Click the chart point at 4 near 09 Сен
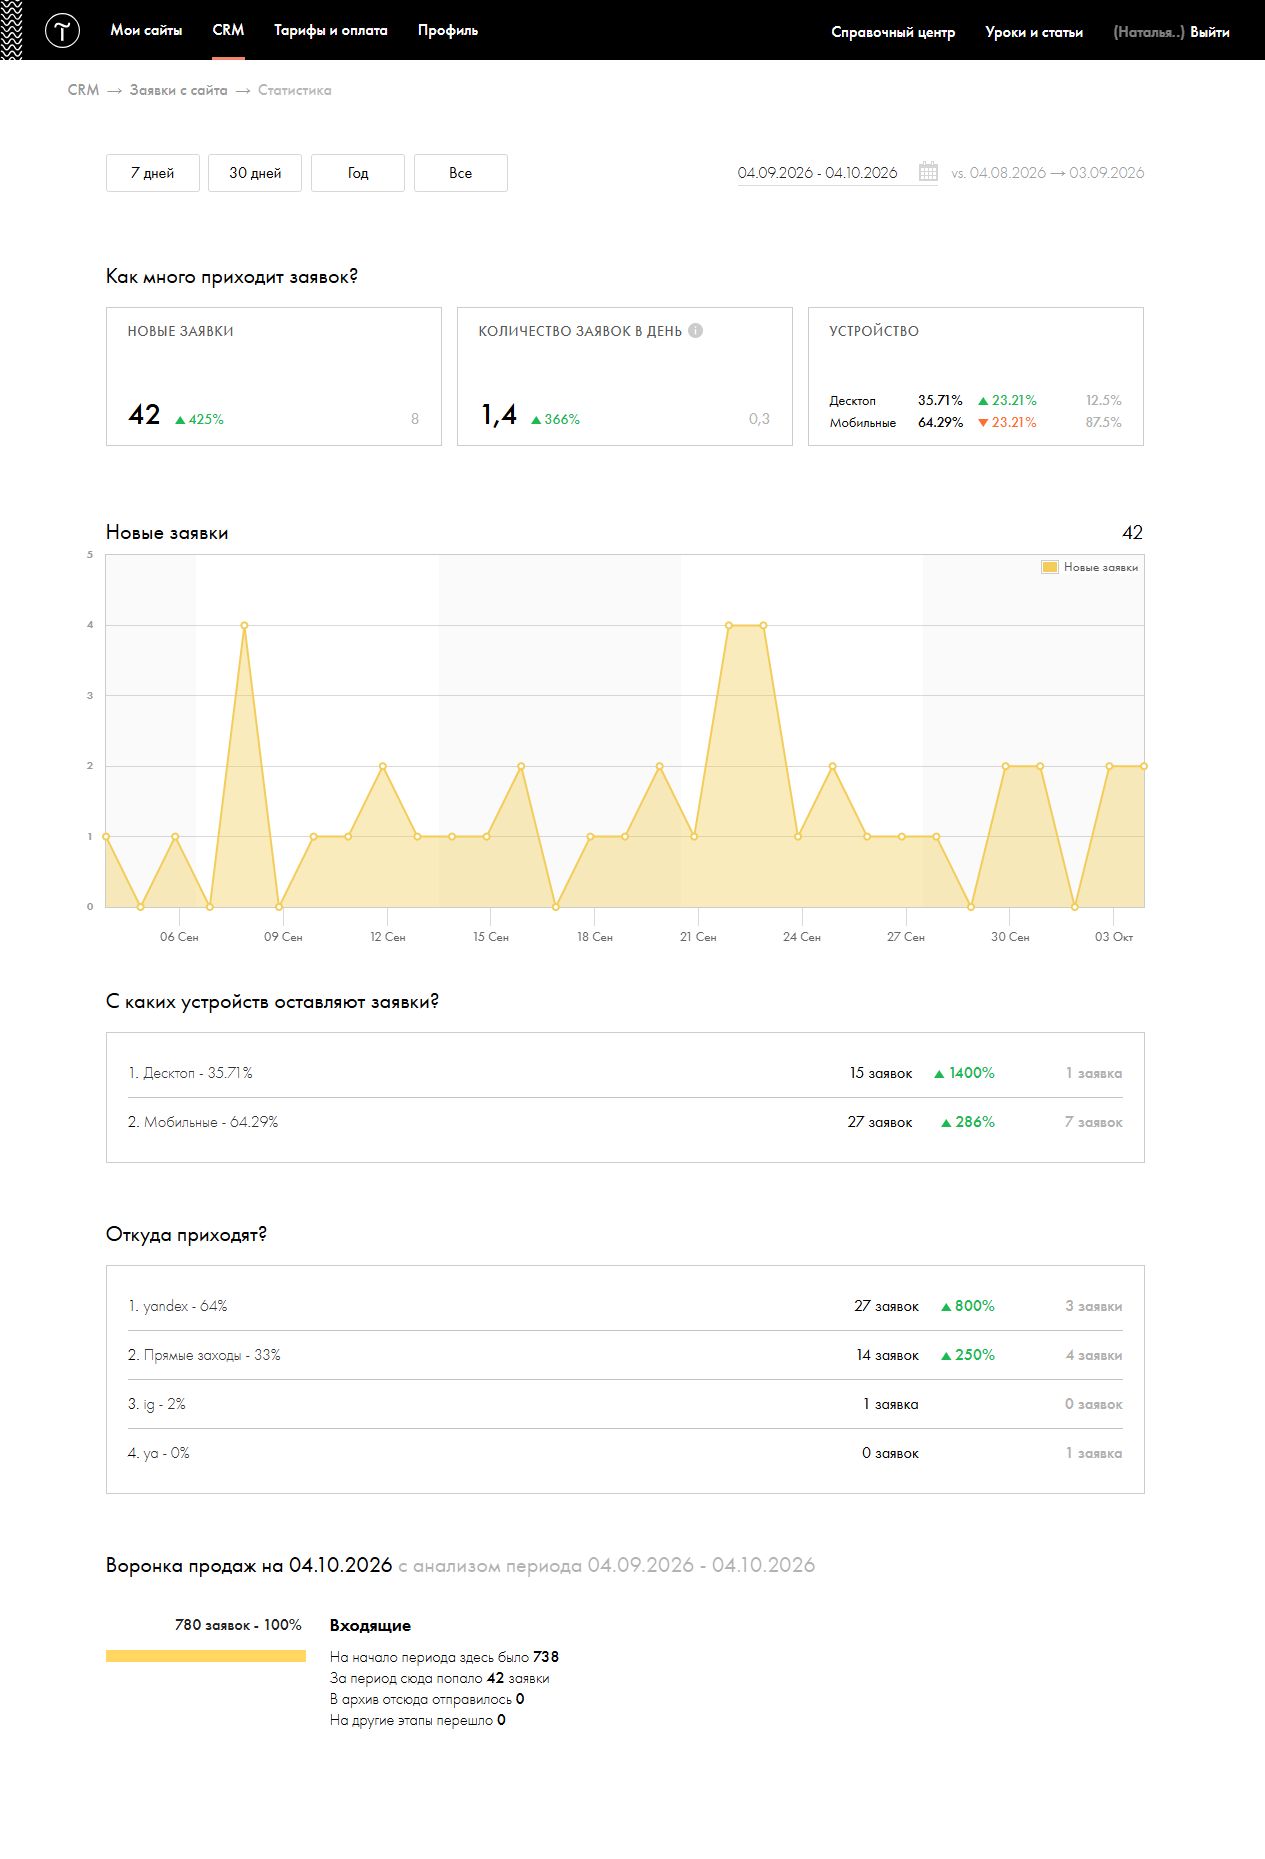 point(244,625)
